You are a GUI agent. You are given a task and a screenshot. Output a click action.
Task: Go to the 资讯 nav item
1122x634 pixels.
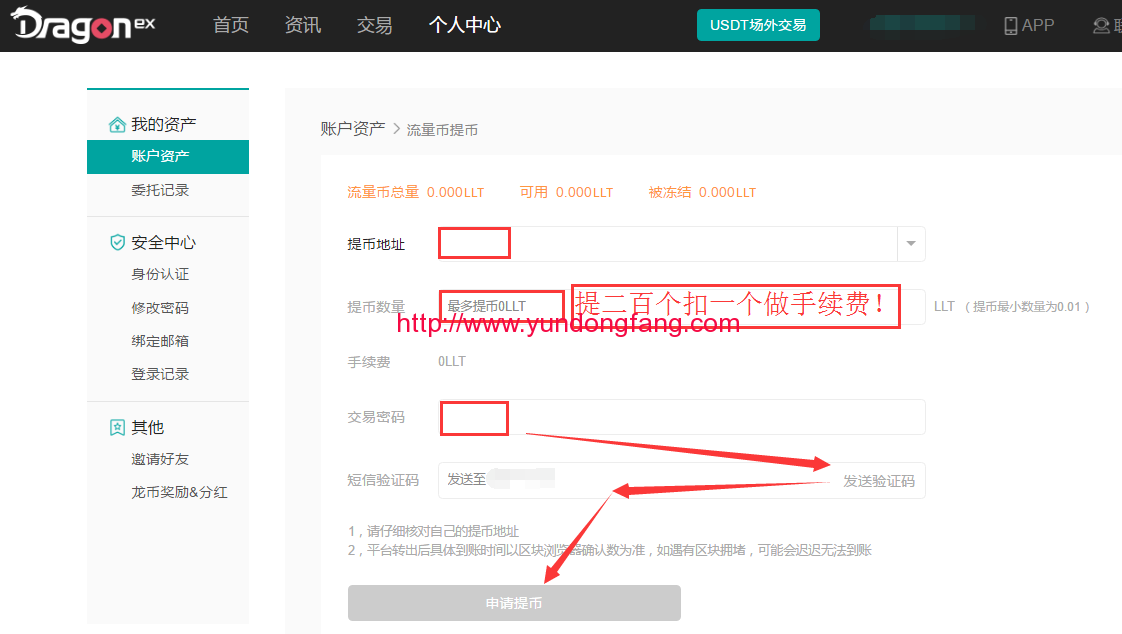coord(303,26)
